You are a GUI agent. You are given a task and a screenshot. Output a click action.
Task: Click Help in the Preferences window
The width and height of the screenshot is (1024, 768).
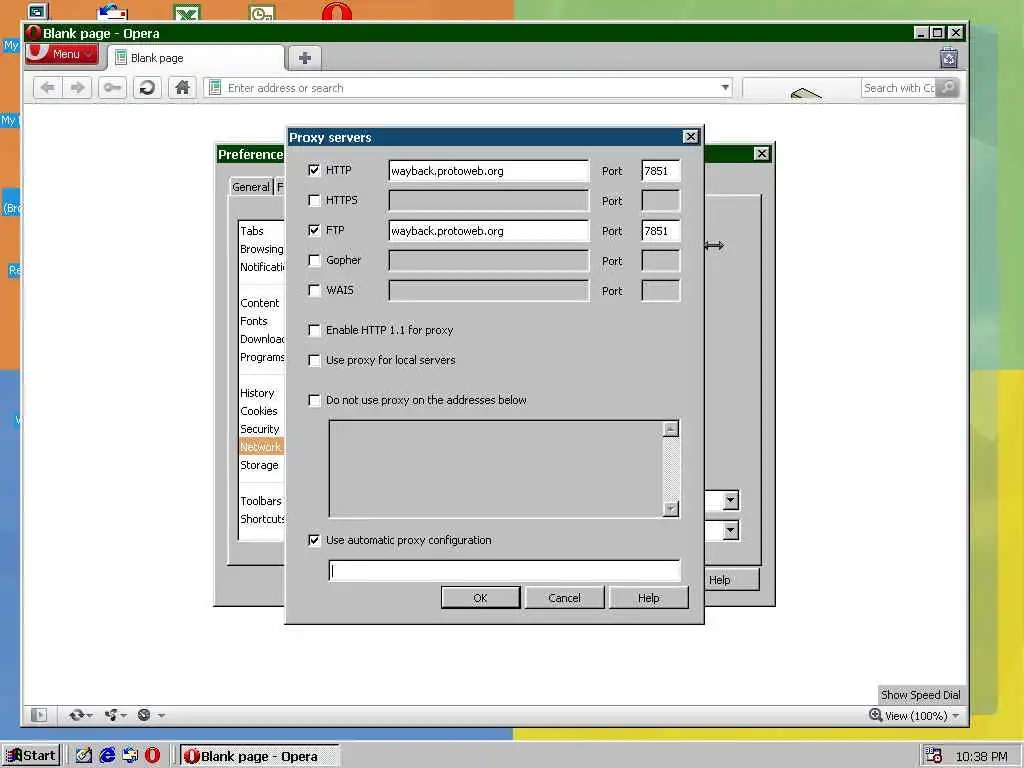[731, 580]
